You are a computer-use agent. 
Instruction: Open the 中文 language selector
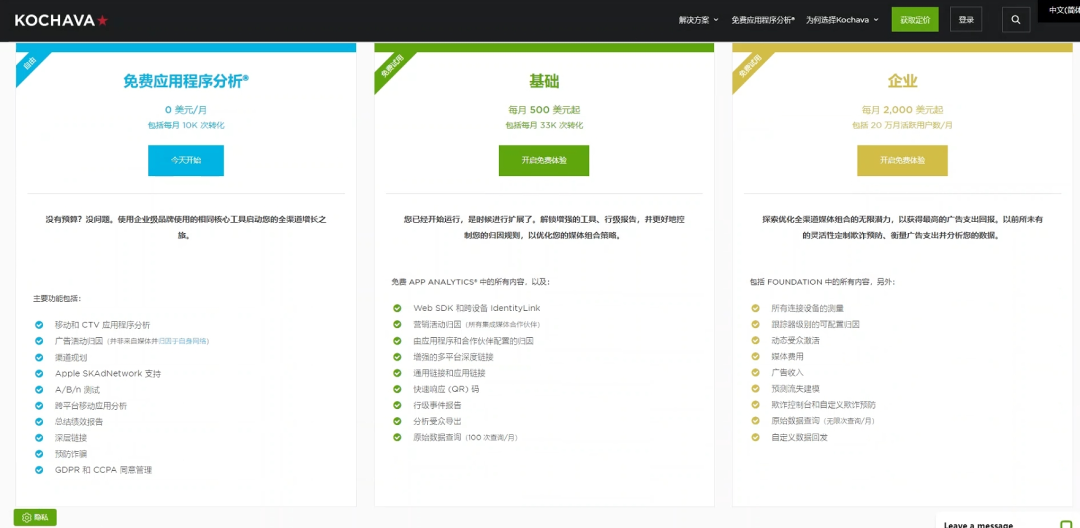[x=1063, y=10]
